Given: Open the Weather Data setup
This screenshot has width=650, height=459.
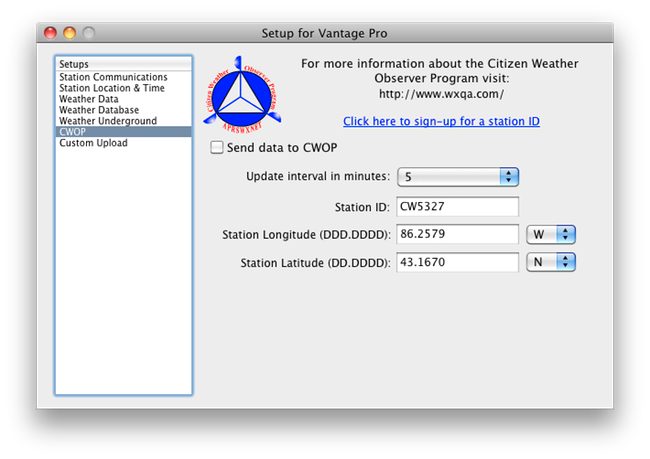Looking at the screenshot, I should pos(124,99).
